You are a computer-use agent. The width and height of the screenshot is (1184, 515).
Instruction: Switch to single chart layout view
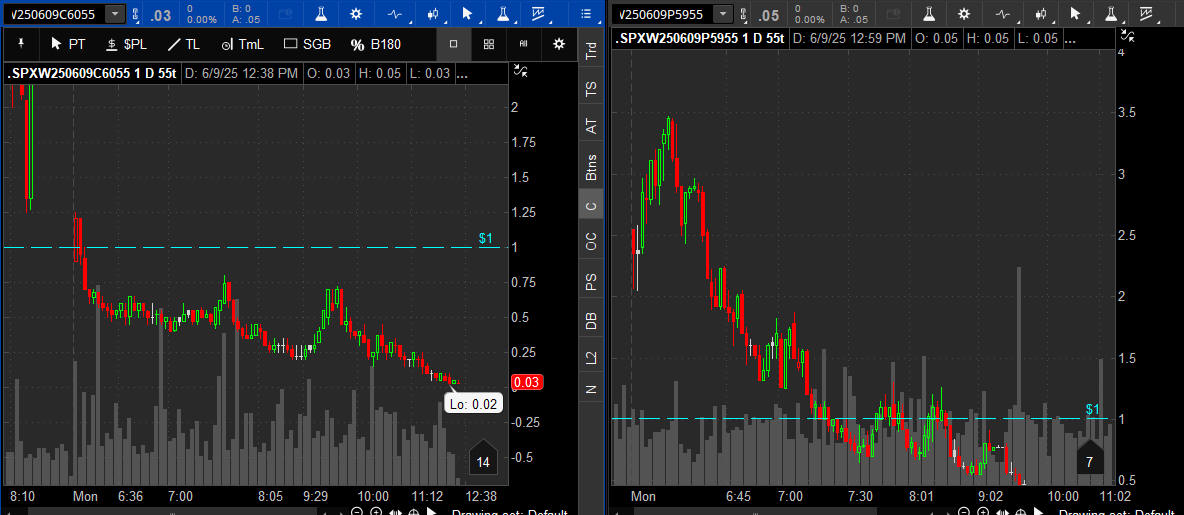point(453,44)
